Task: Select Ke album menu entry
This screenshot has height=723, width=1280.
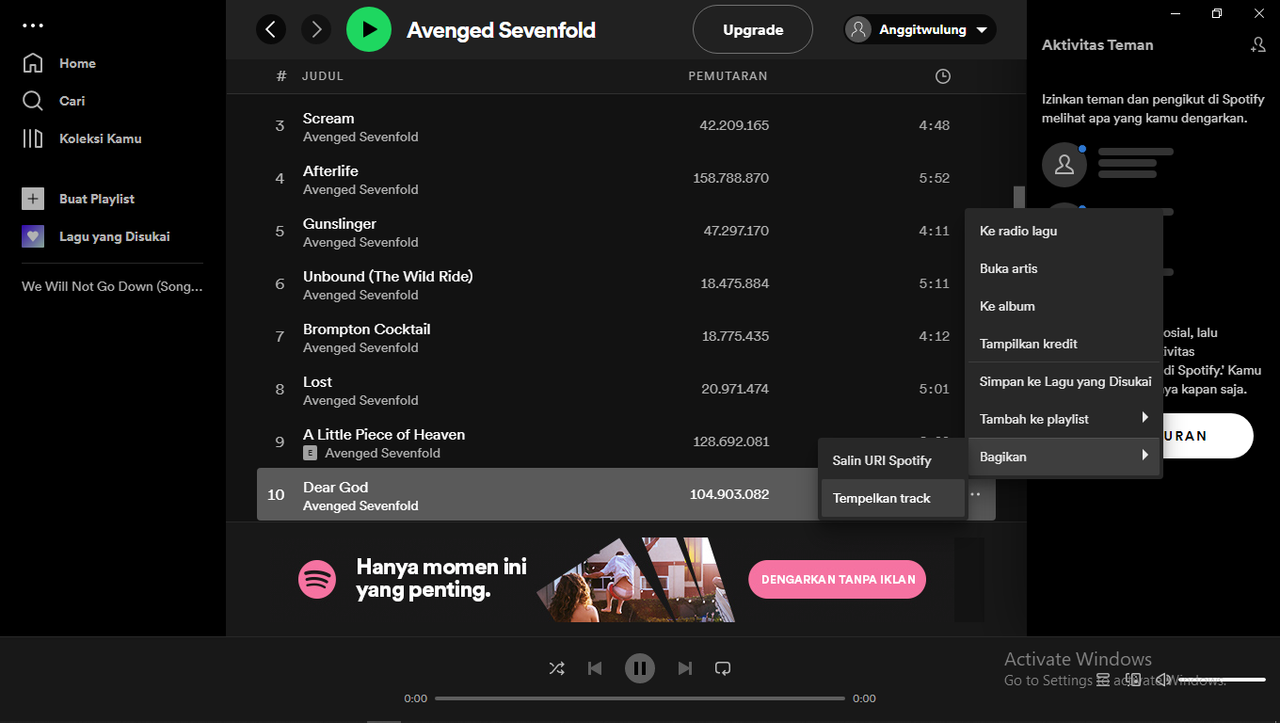Action: (1064, 306)
